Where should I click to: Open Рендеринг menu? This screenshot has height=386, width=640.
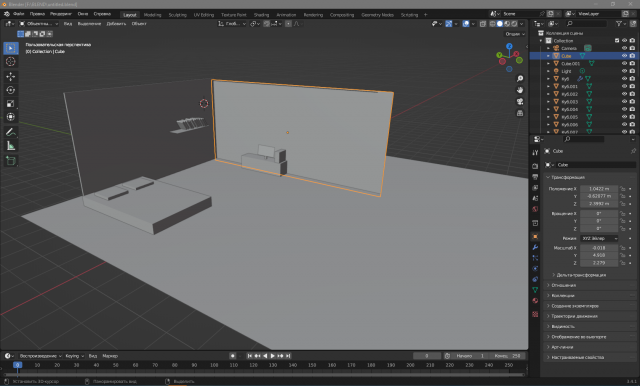click(x=61, y=14)
